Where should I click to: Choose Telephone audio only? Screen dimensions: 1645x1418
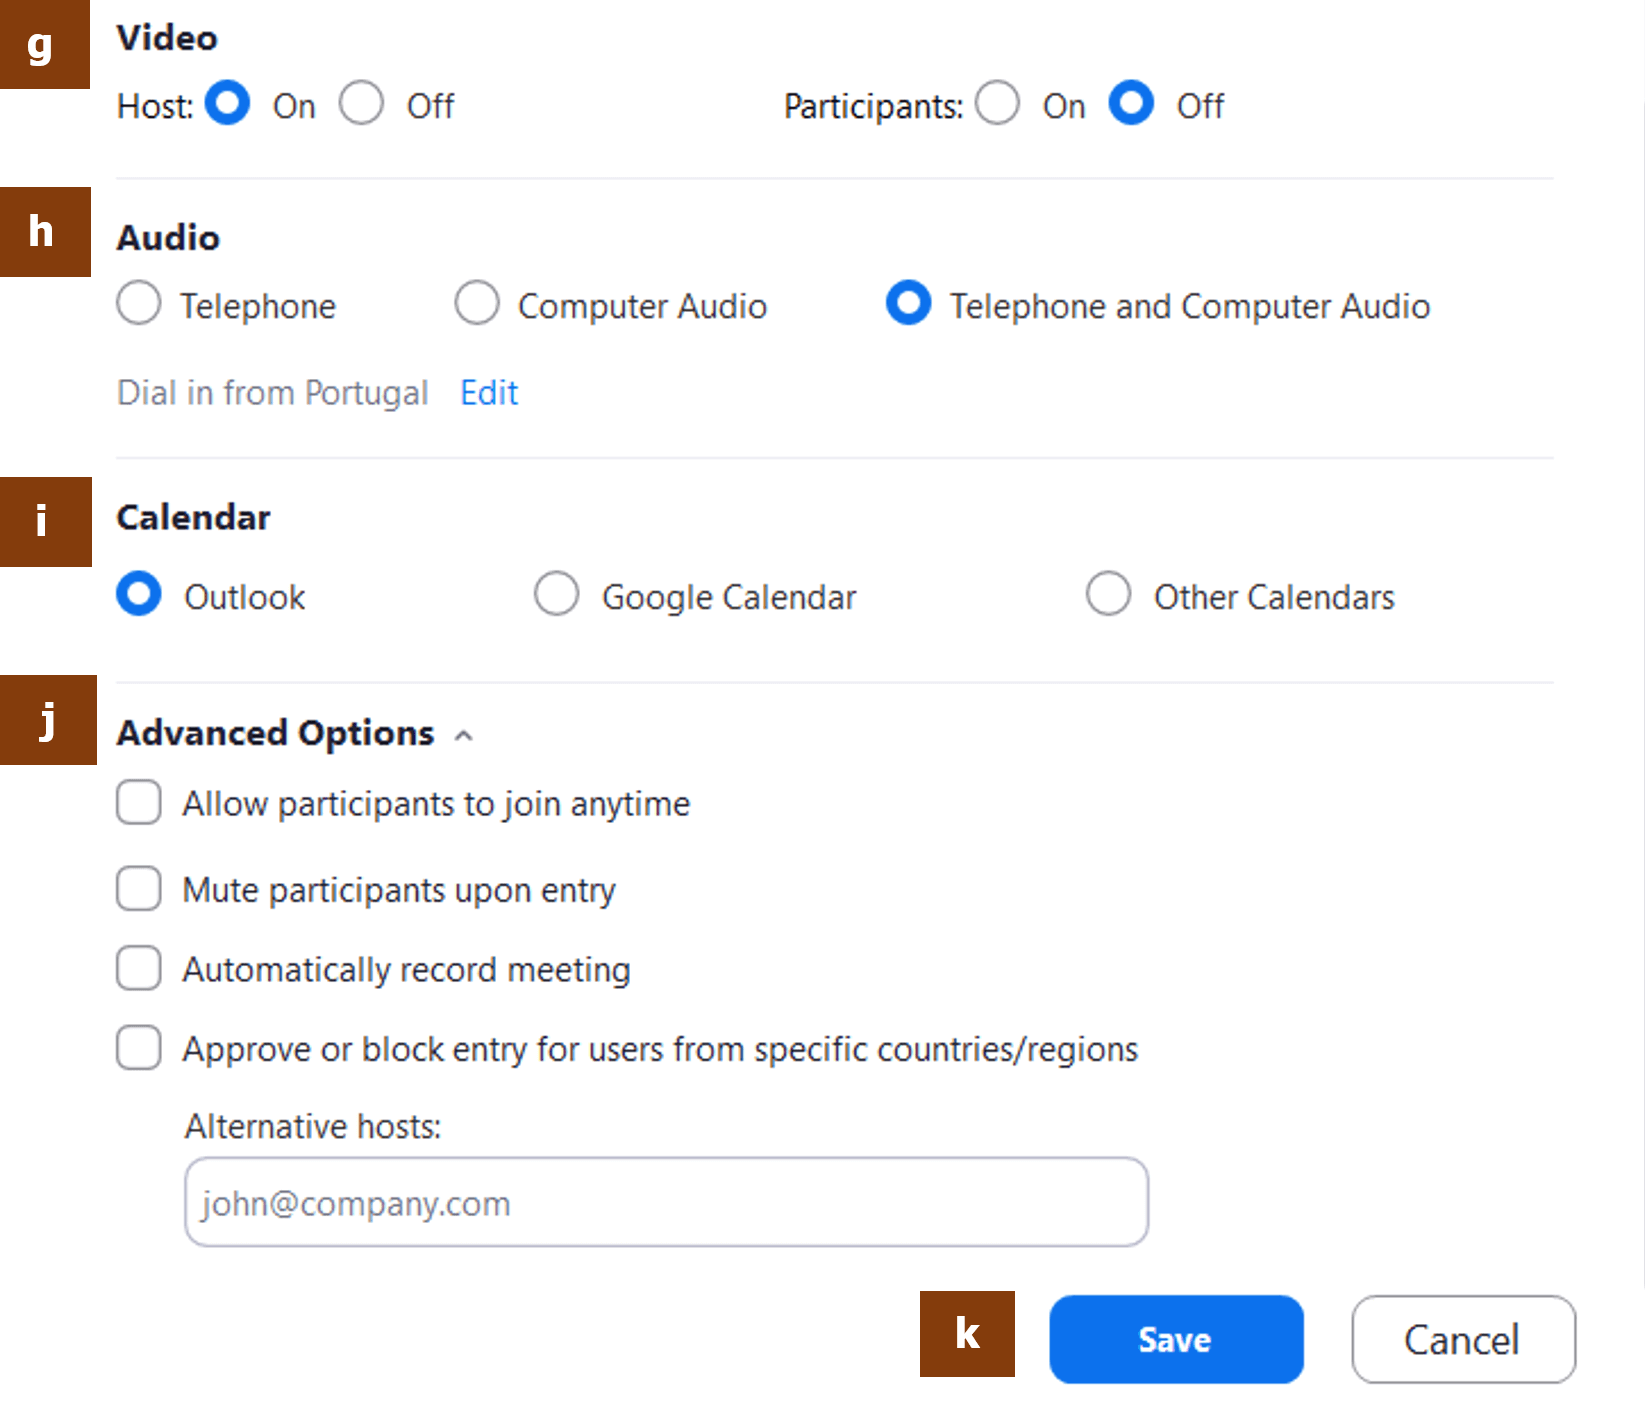(x=139, y=303)
